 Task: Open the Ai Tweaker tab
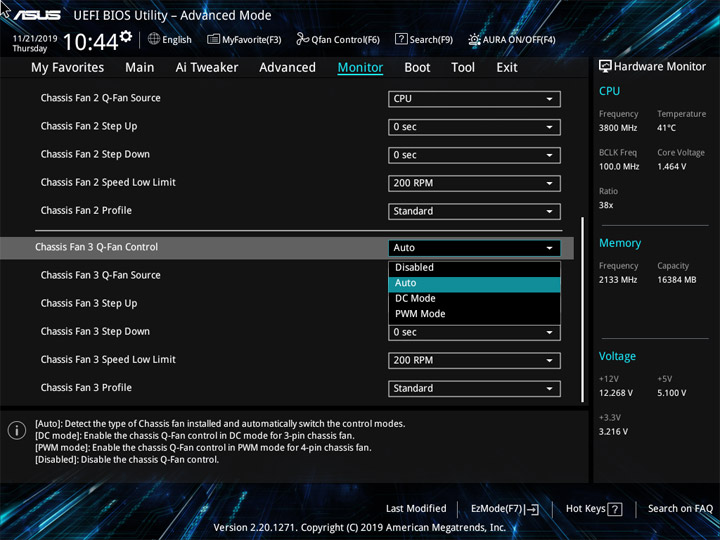coord(207,68)
